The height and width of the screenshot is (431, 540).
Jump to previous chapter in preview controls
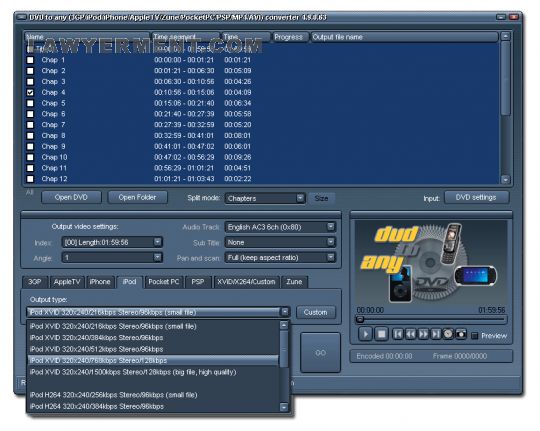point(398,334)
